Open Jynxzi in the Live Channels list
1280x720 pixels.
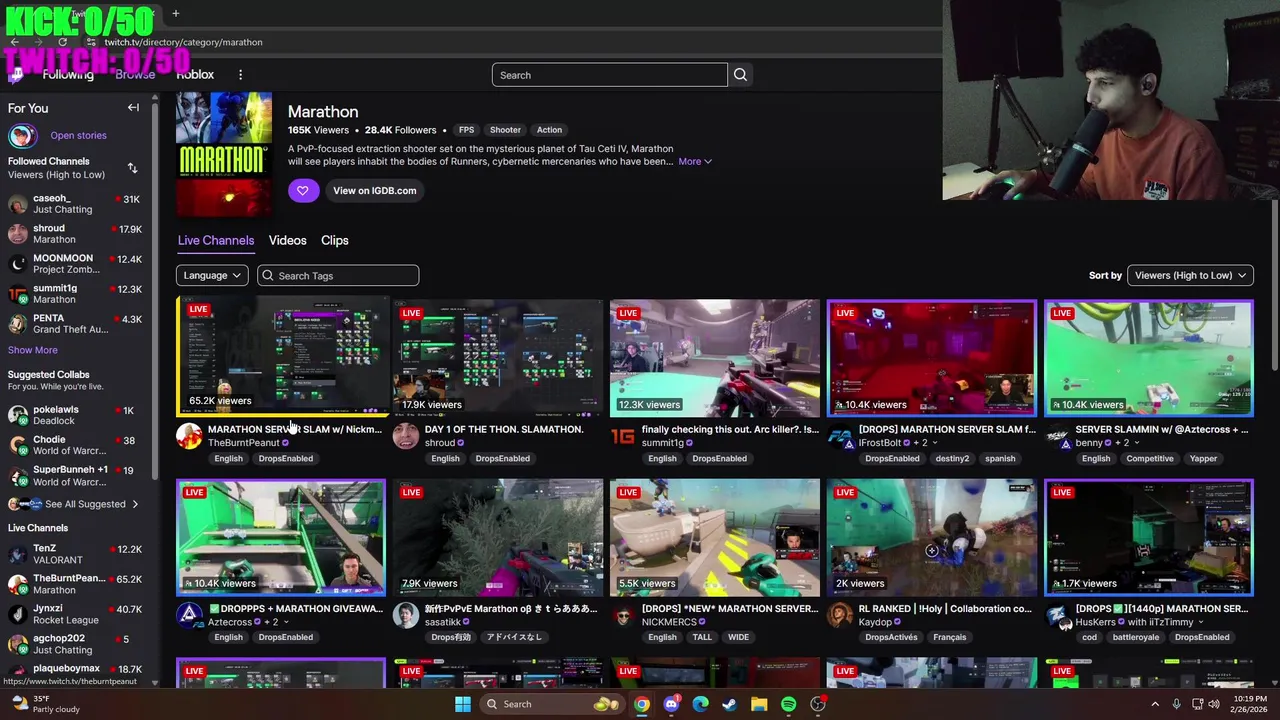click(78, 614)
